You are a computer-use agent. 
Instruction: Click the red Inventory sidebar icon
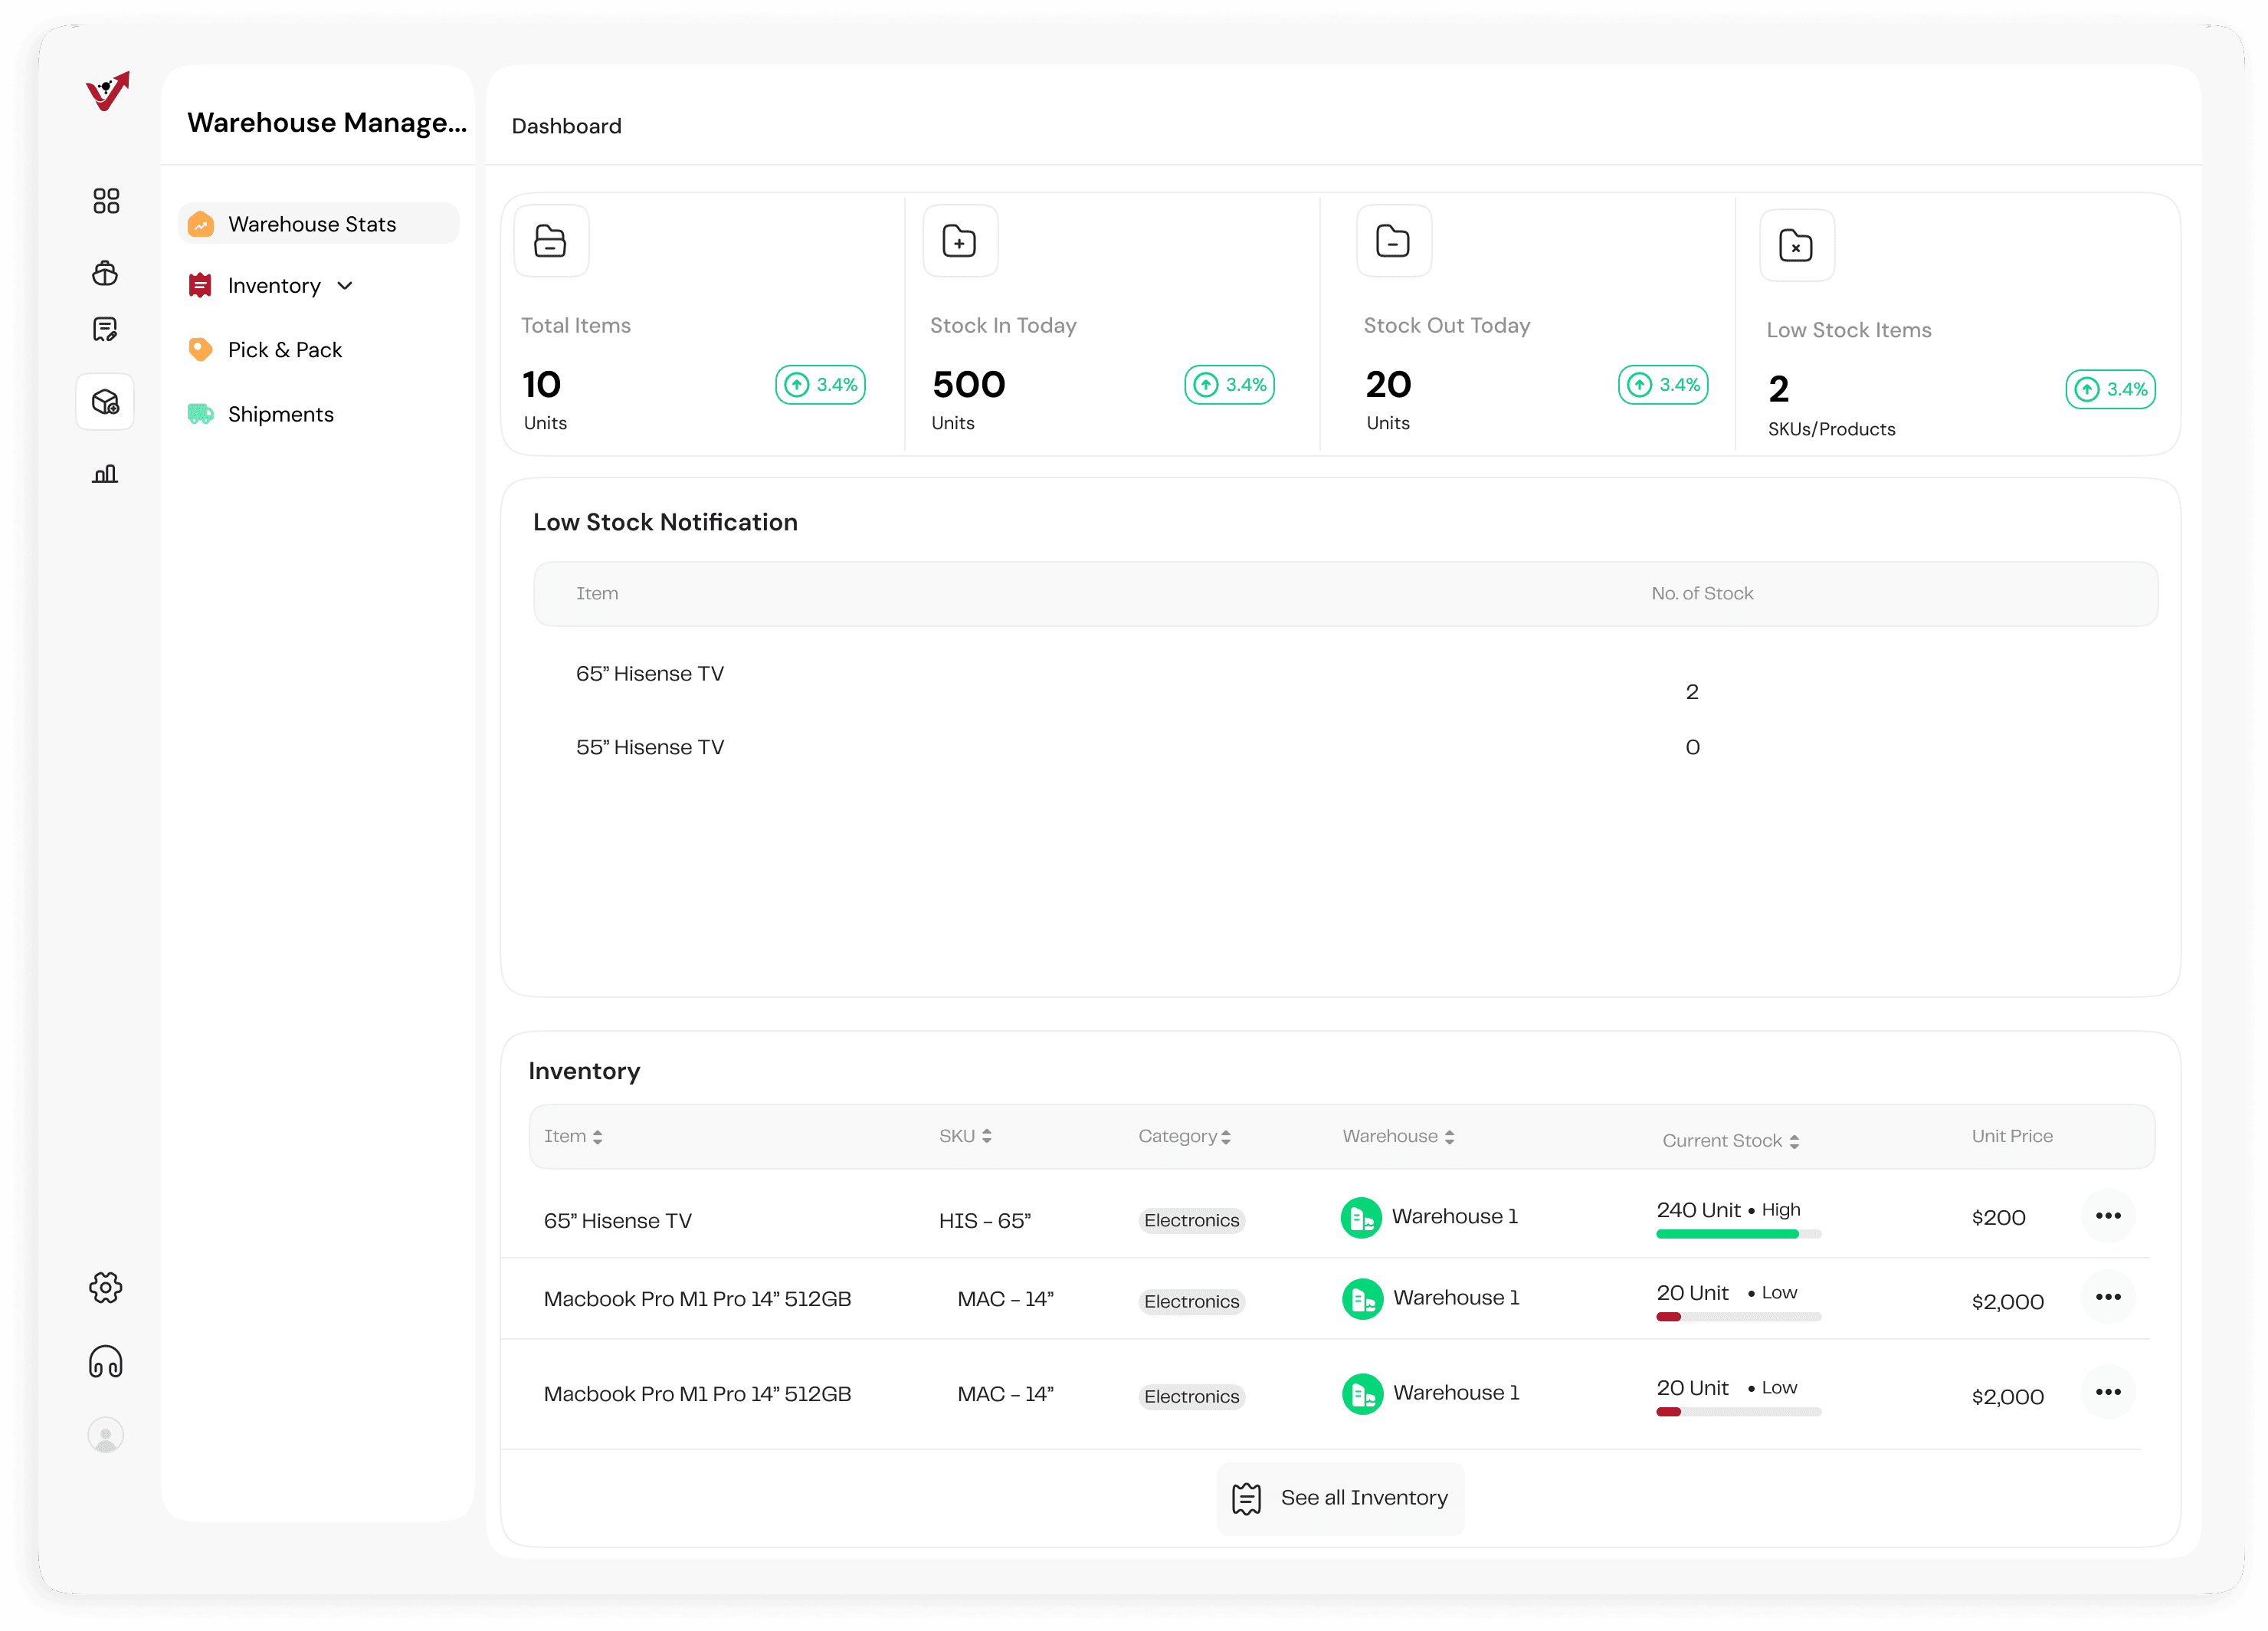200,286
